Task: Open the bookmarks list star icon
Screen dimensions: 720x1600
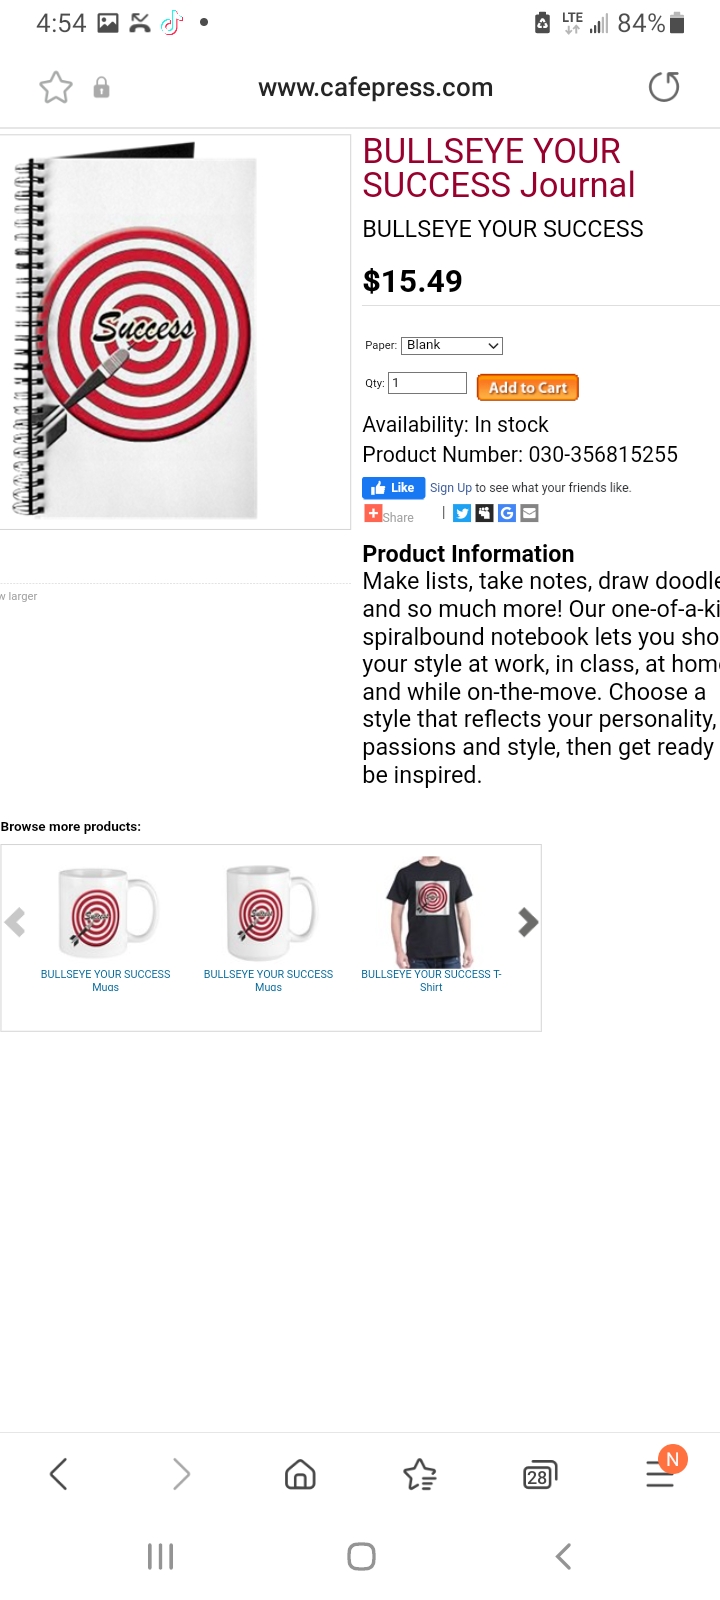Action: pos(420,1474)
